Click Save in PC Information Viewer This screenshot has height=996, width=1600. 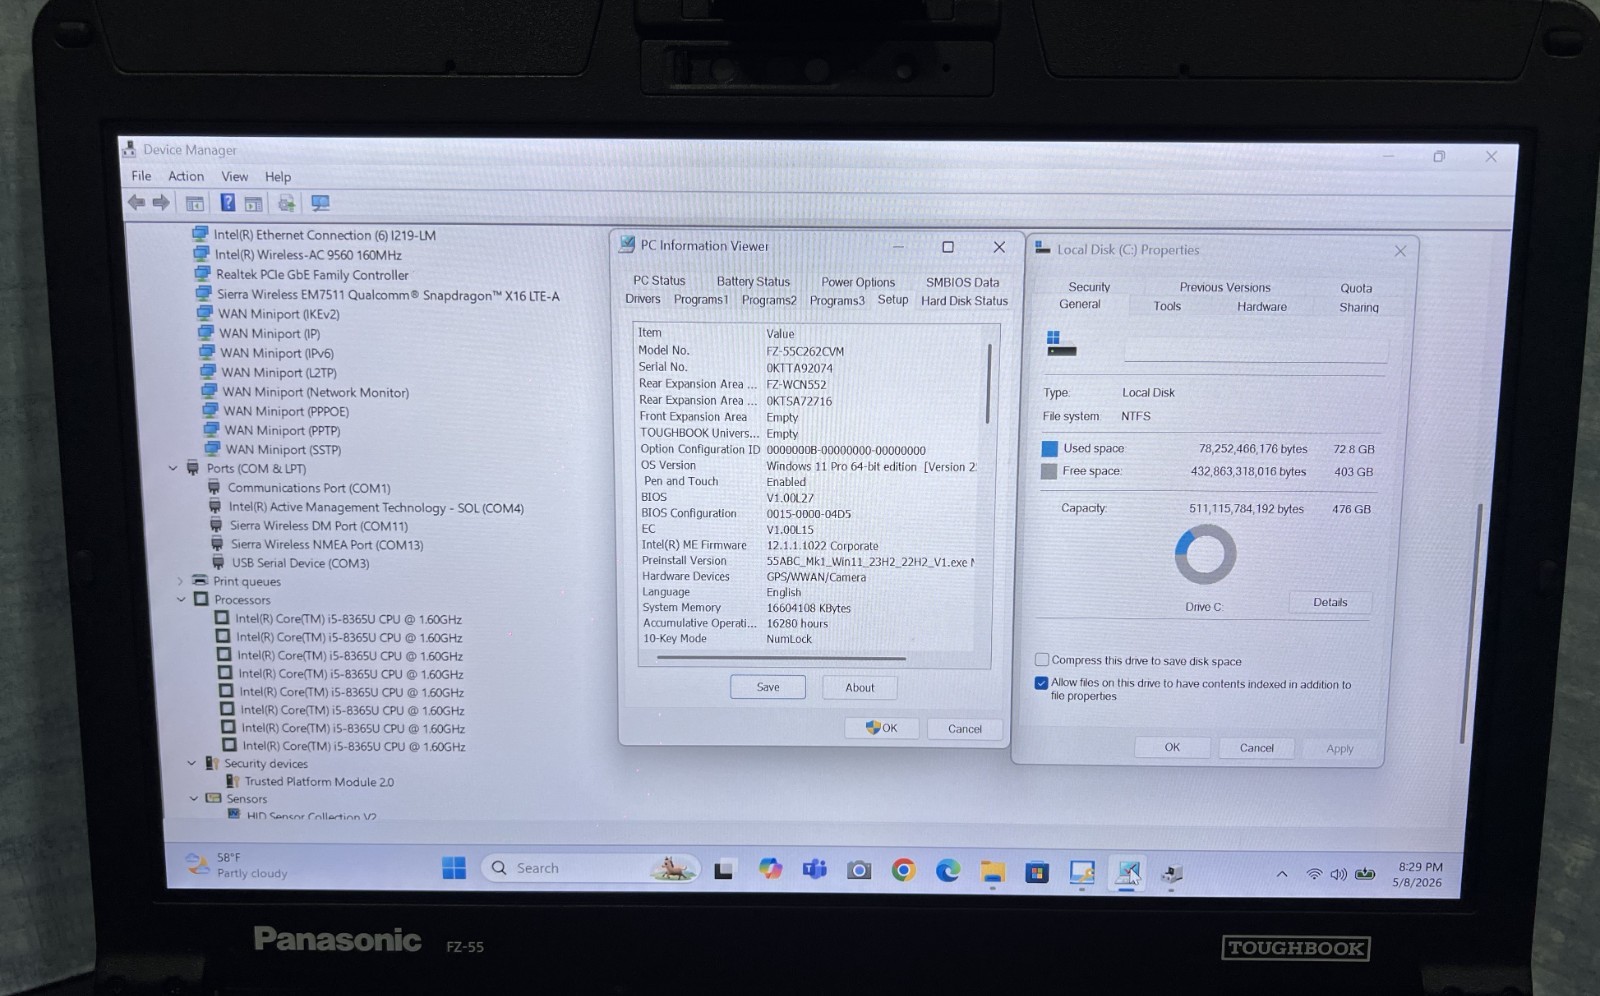pyautogui.click(x=768, y=687)
